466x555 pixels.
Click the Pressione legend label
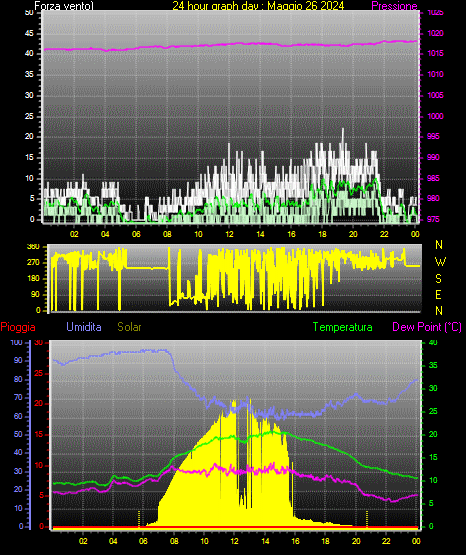point(394,6)
